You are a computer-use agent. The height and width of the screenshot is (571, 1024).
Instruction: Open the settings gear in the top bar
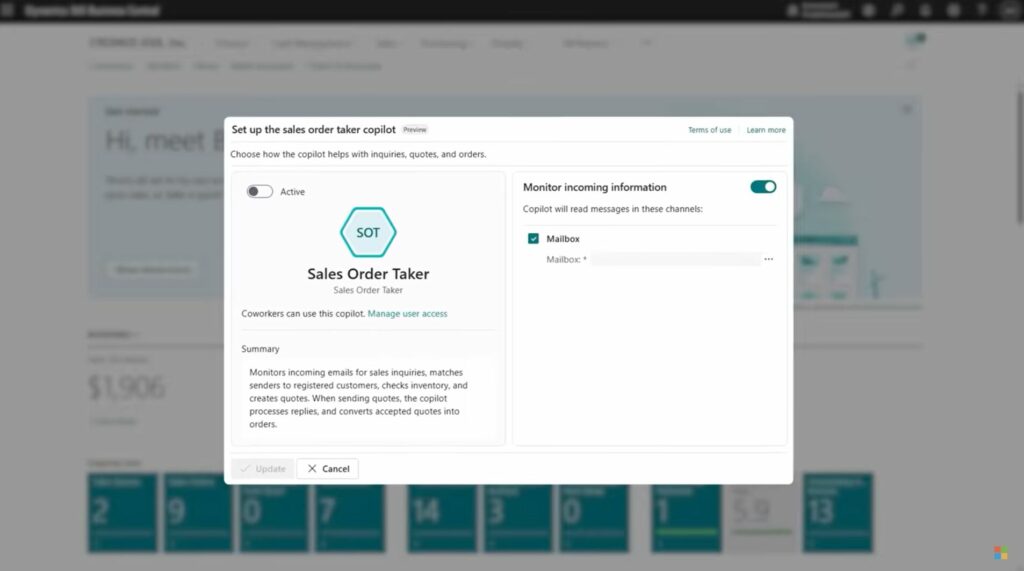[953, 10]
